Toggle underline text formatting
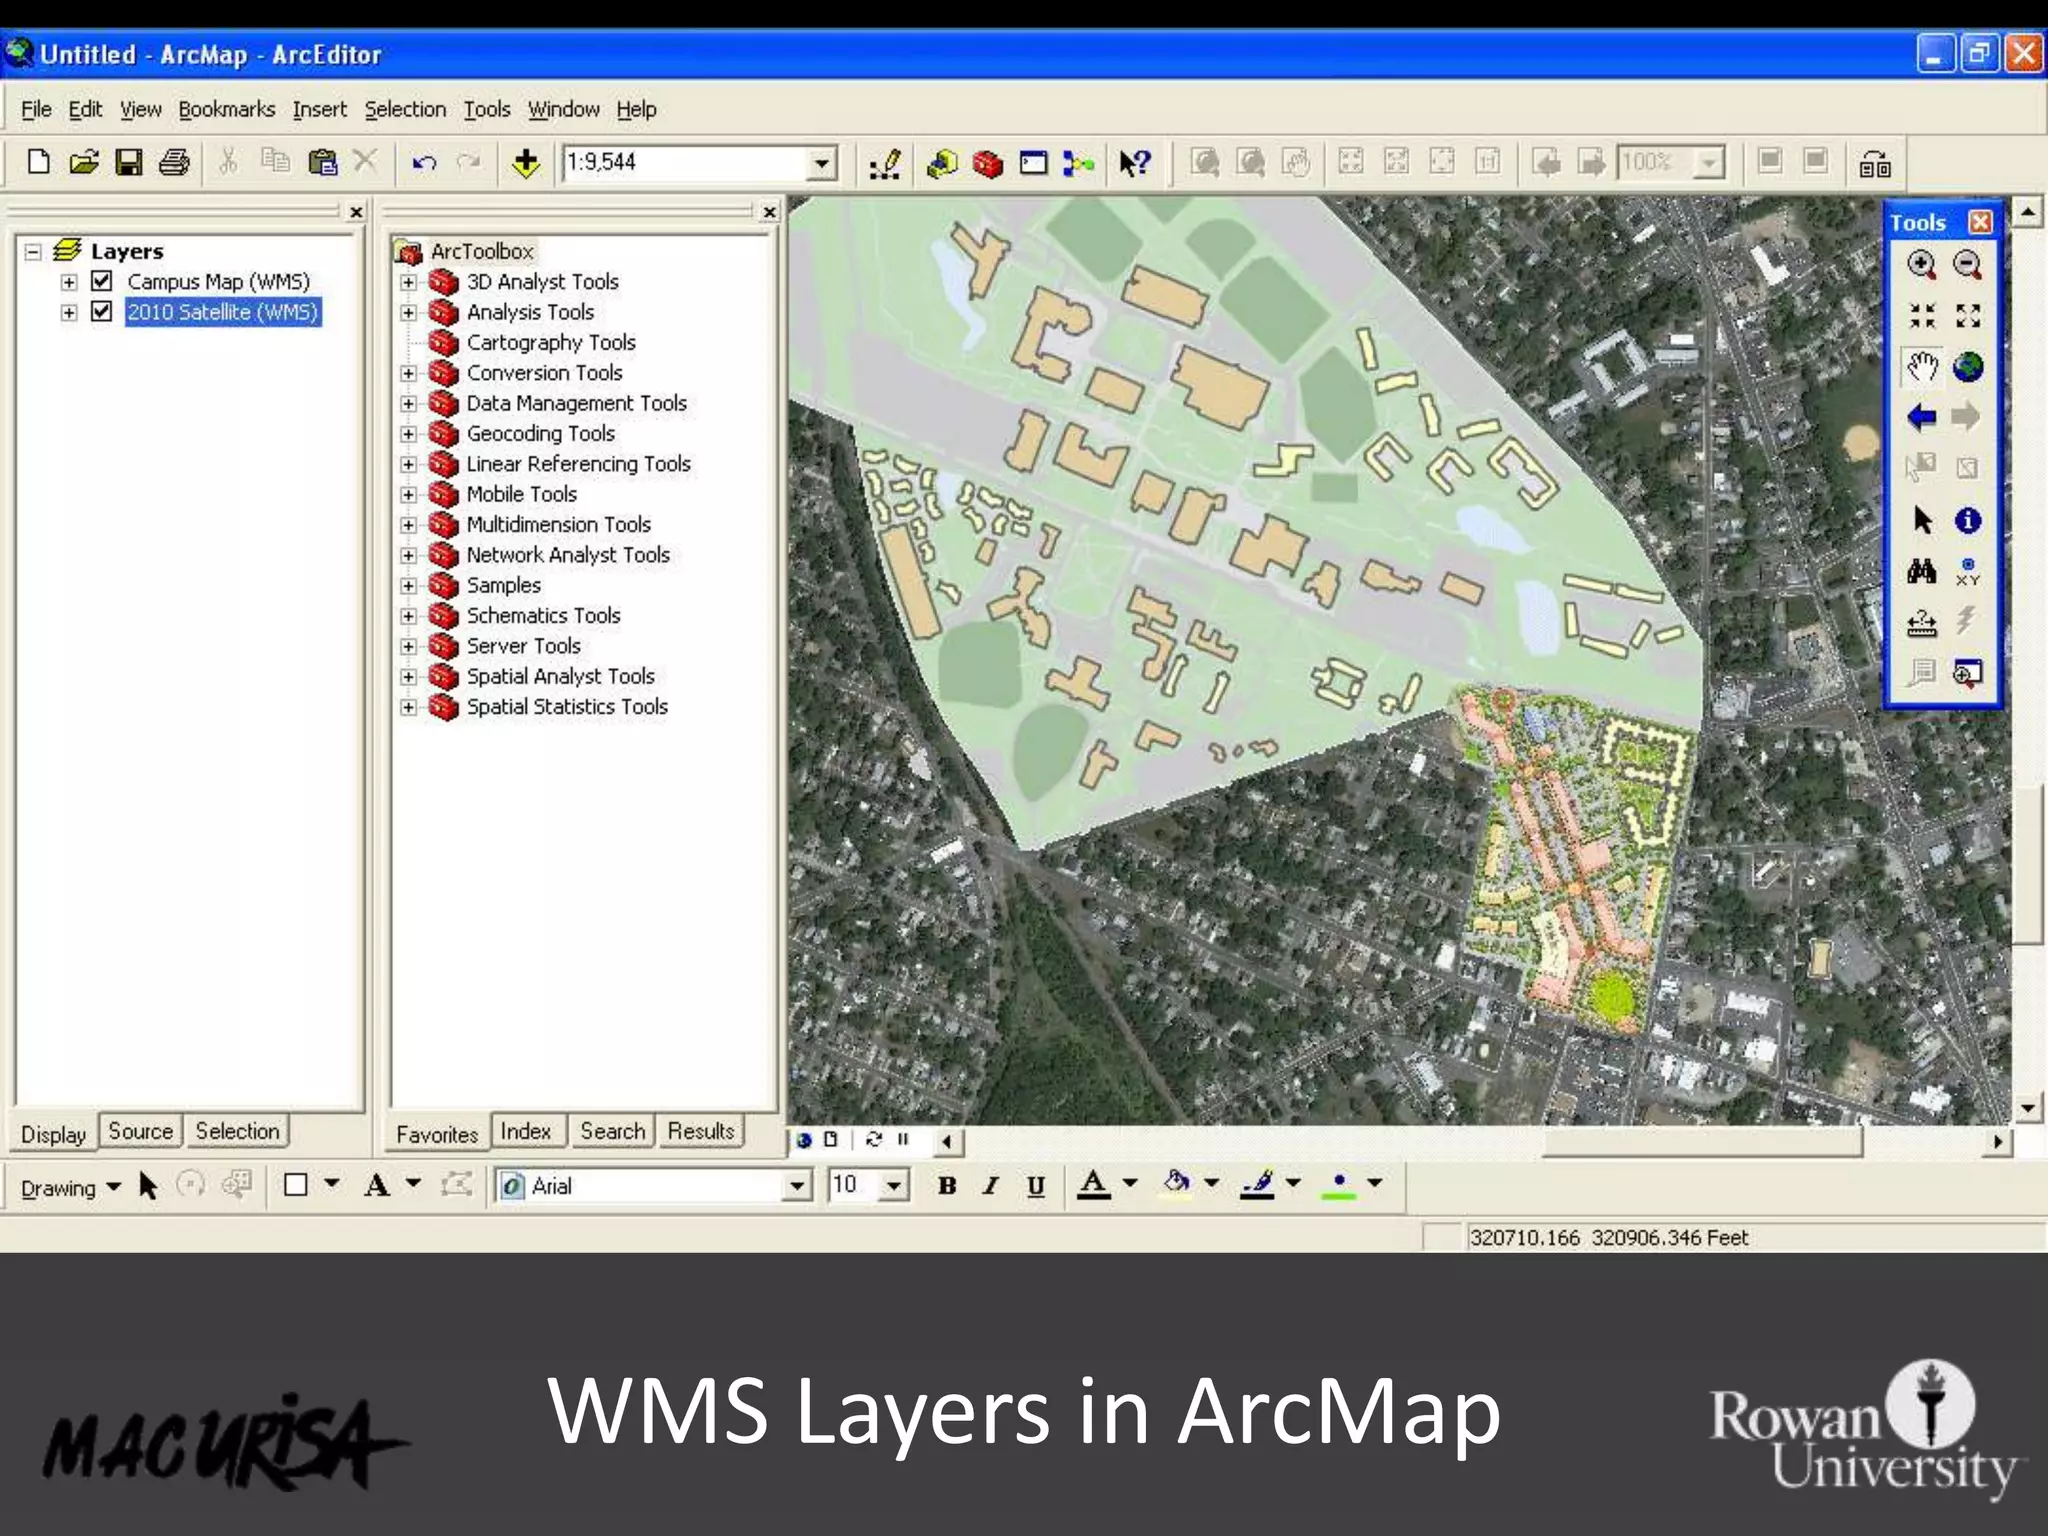2048x1536 pixels. coord(1036,1186)
